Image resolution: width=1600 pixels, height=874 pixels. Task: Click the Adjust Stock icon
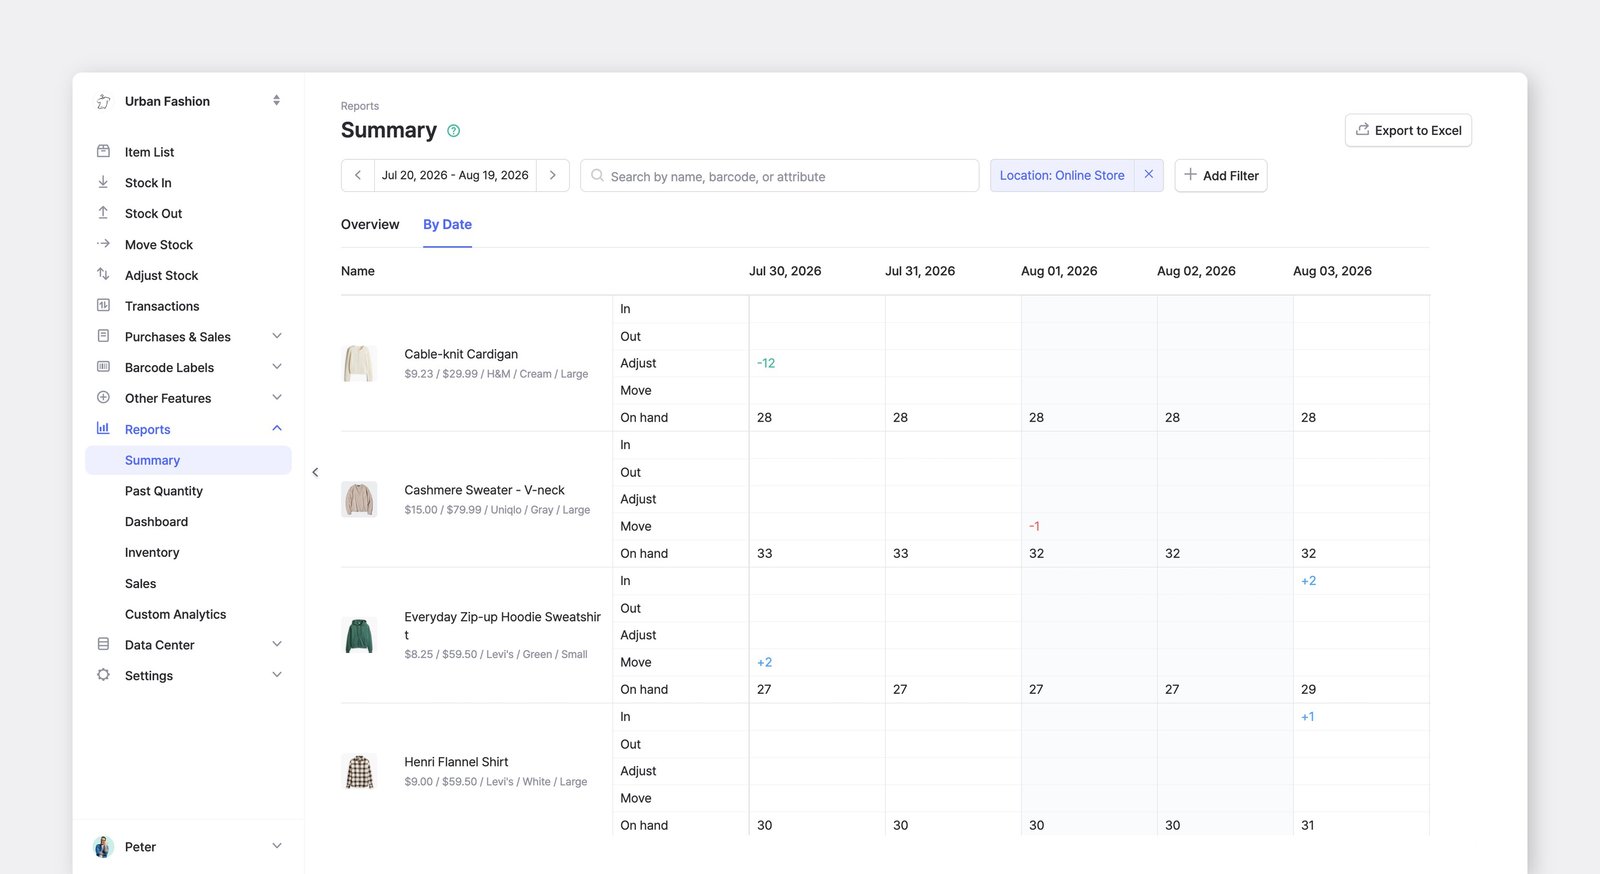click(x=103, y=274)
